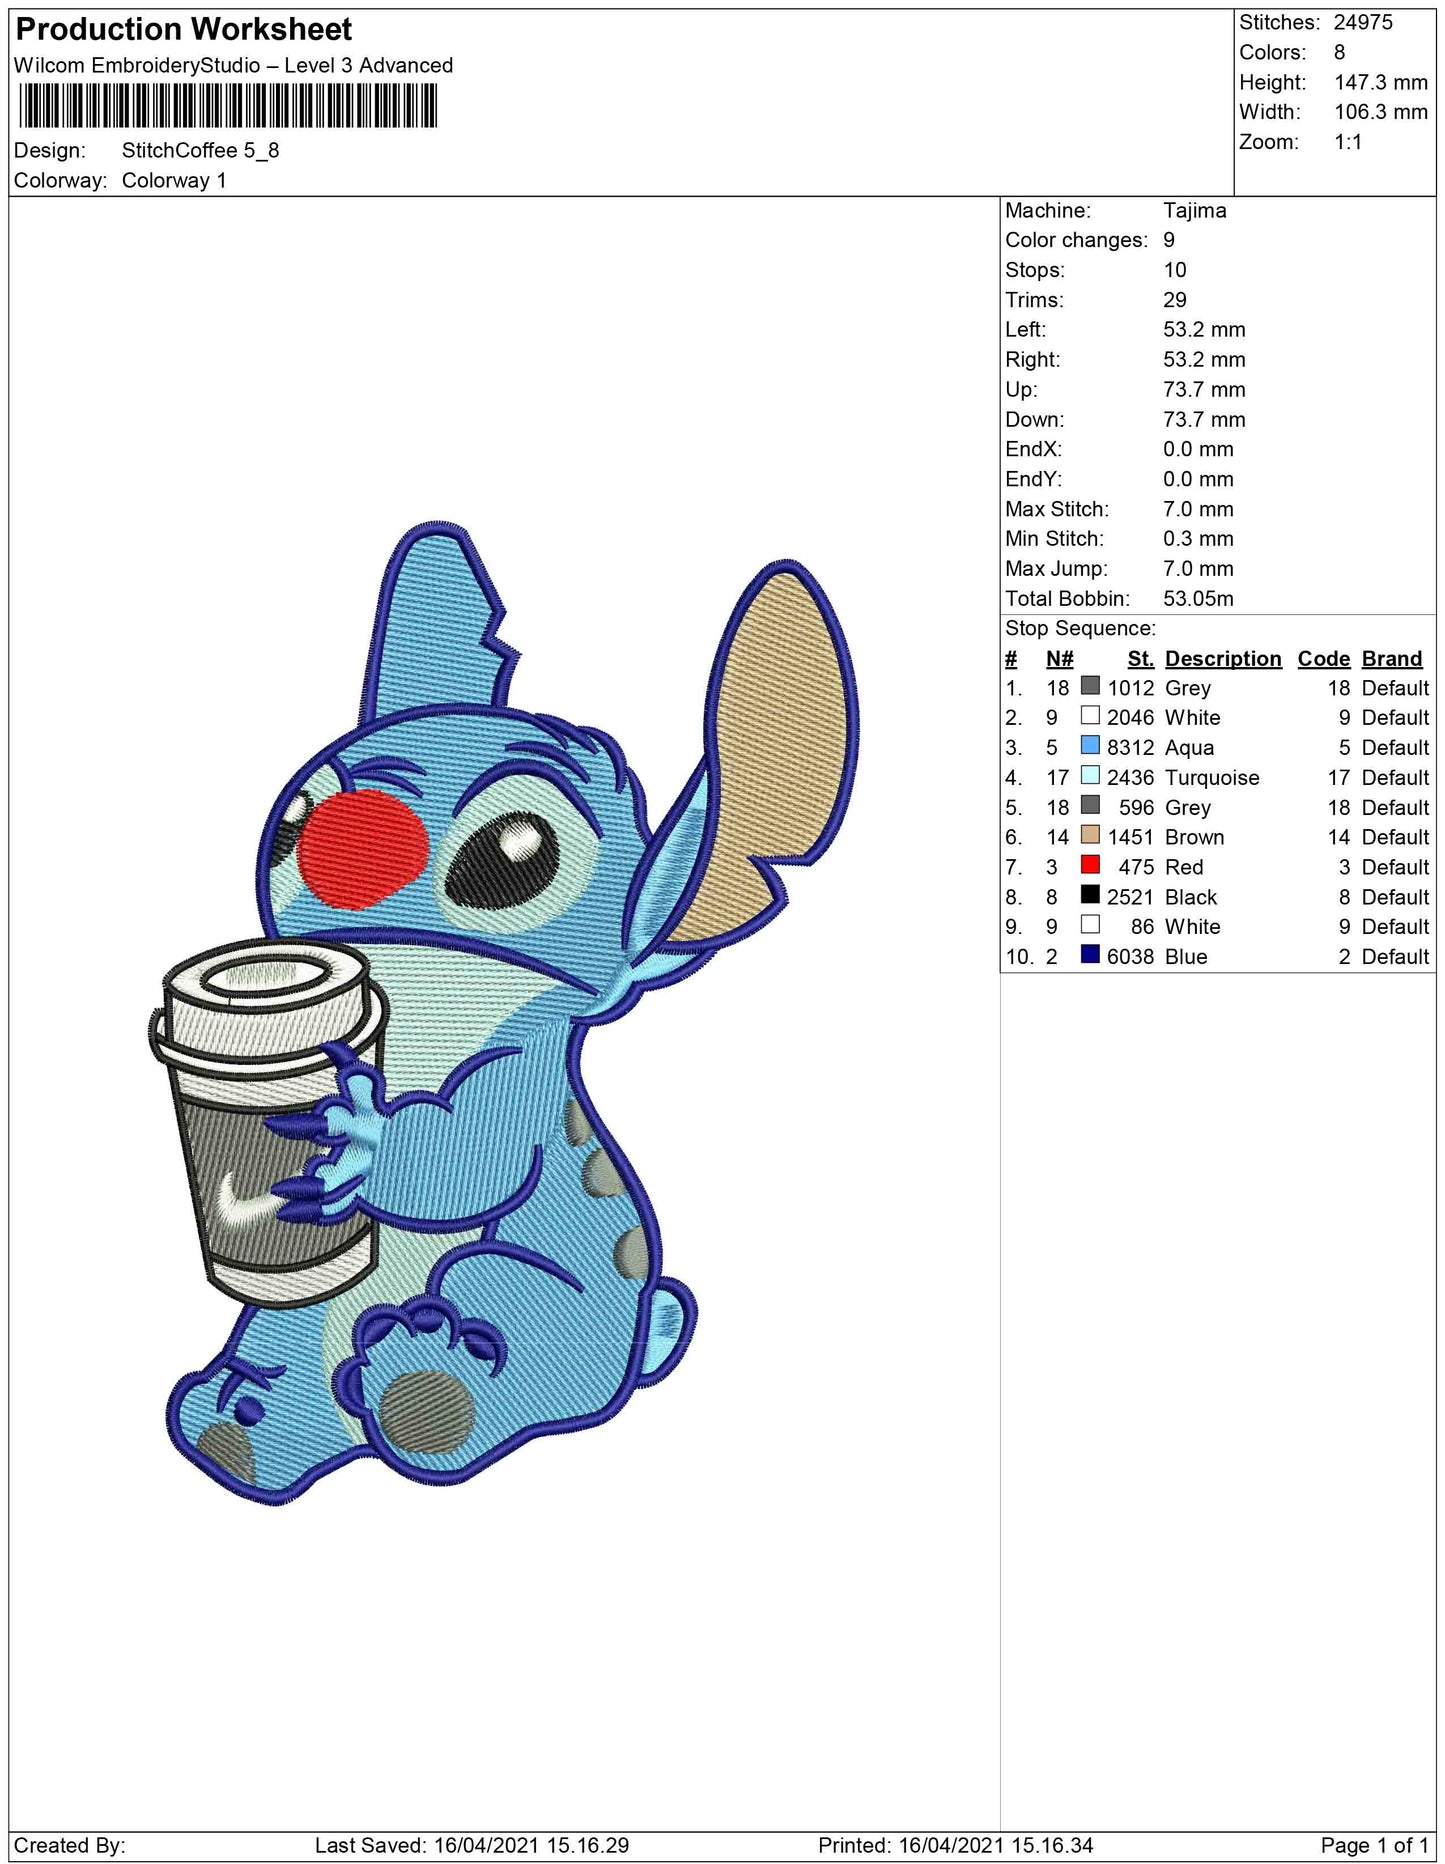Pick the Brown color swatch in the stop sequence
This screenshot has width=1445, height=1864.
(1090, 836)
